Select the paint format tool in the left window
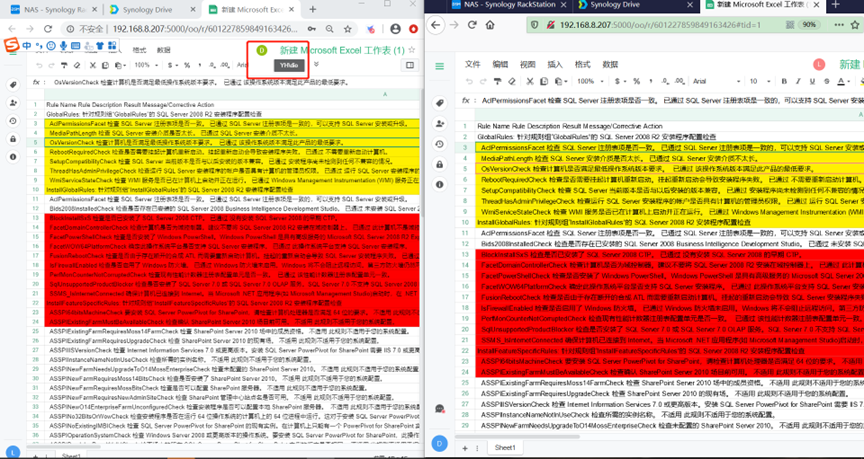Screen dimensions: 864x459 tap(64, 65)
